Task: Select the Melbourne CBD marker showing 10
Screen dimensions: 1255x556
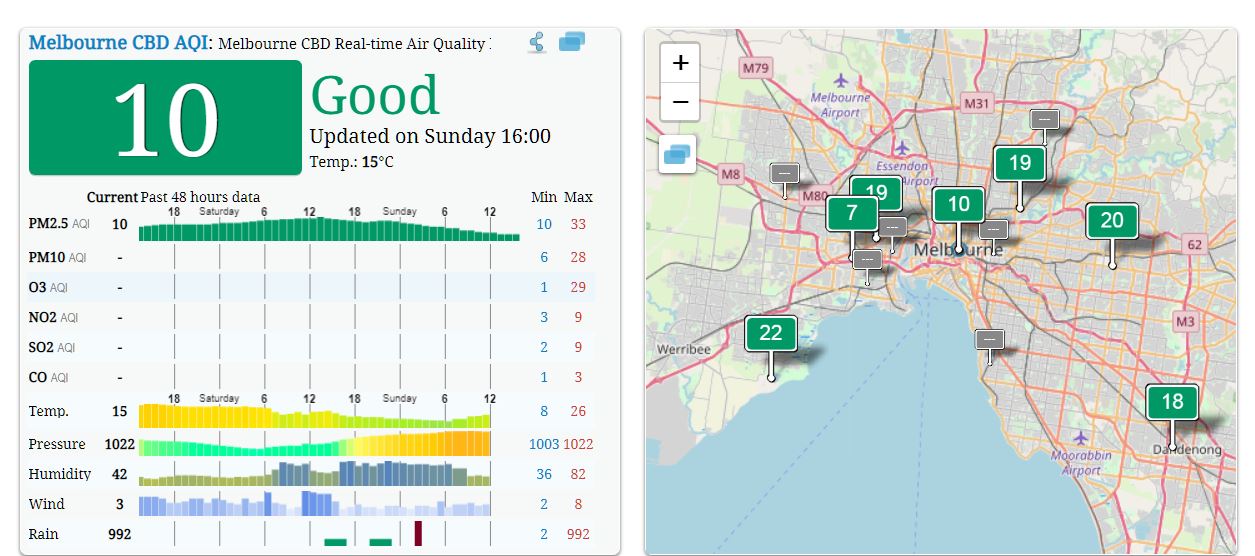Action: [x=958, y=205]
